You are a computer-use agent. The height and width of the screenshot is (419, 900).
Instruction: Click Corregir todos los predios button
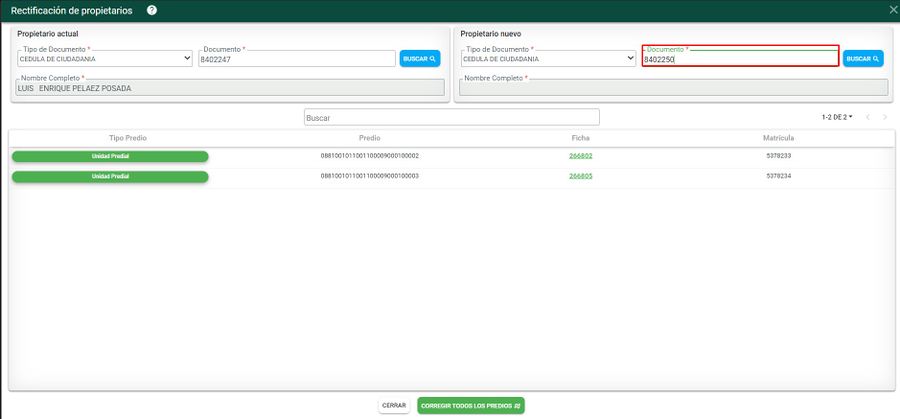pyautogui.click(x=471, y=406)
